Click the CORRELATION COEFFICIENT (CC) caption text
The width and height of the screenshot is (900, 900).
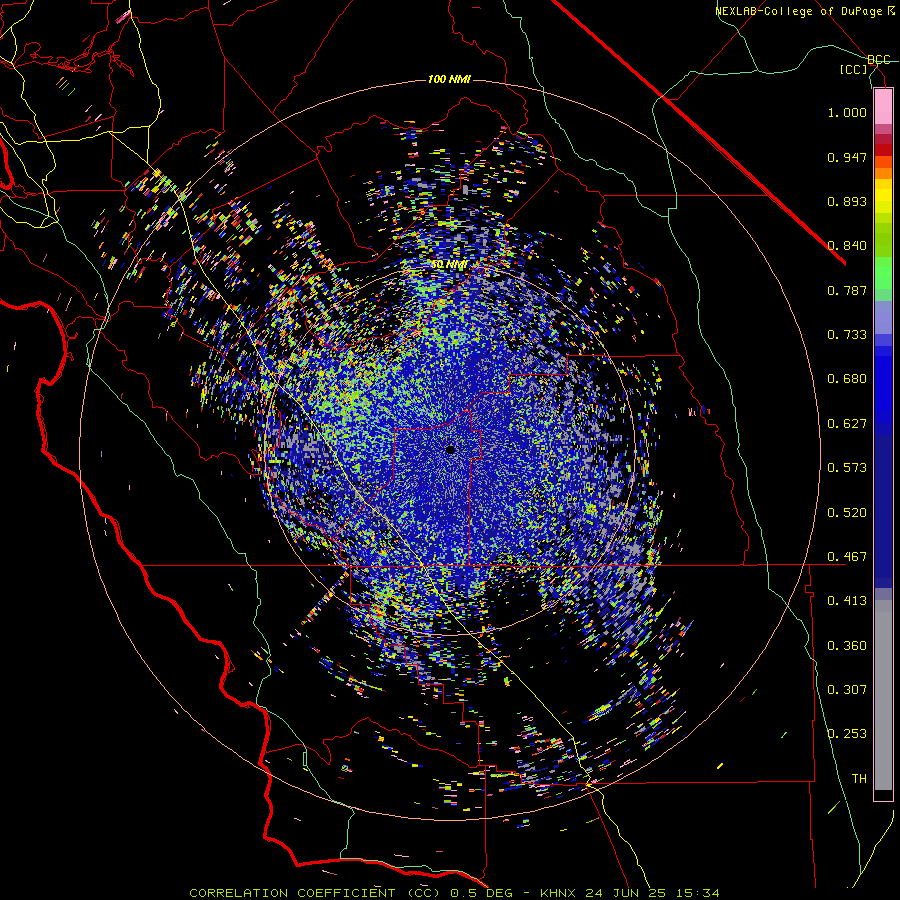pos(315,893)
